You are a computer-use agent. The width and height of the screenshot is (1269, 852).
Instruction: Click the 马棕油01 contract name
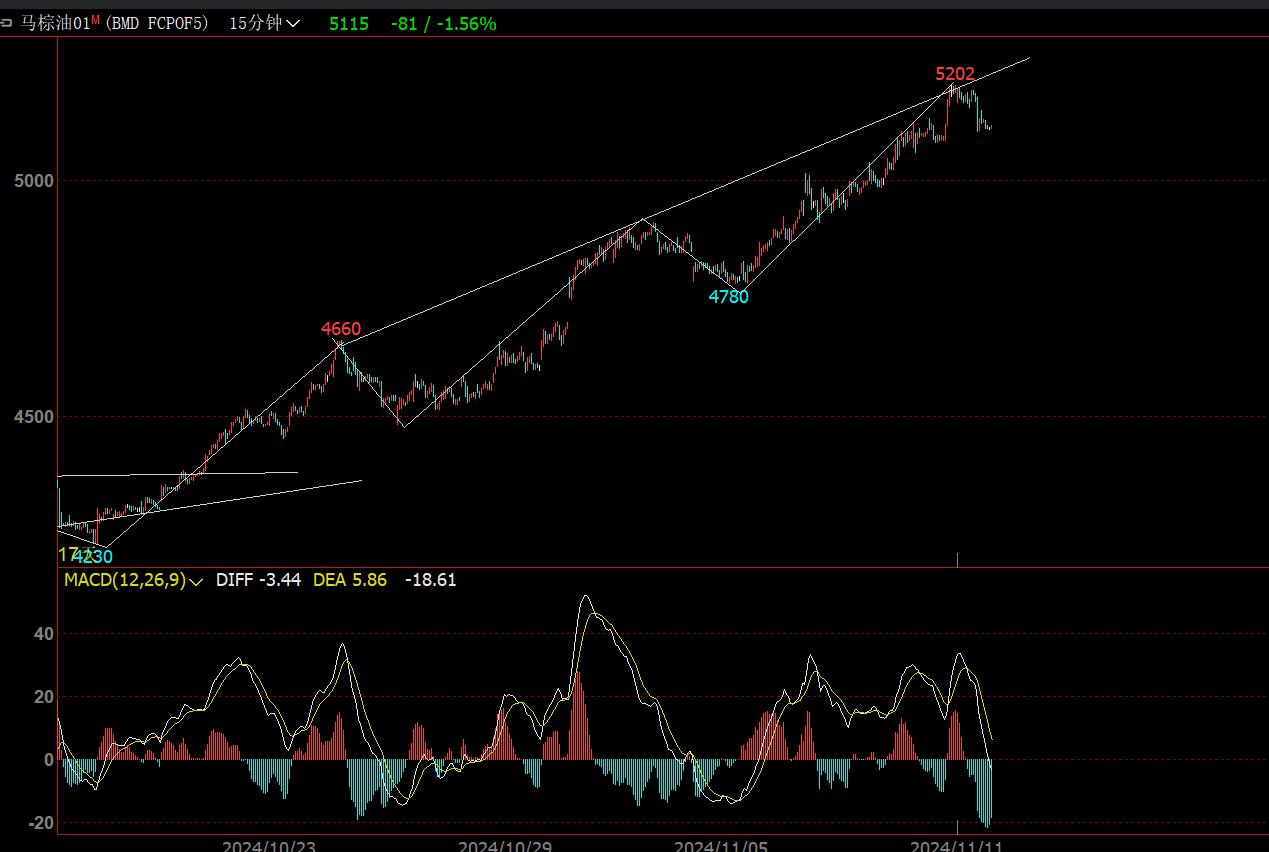55,23
